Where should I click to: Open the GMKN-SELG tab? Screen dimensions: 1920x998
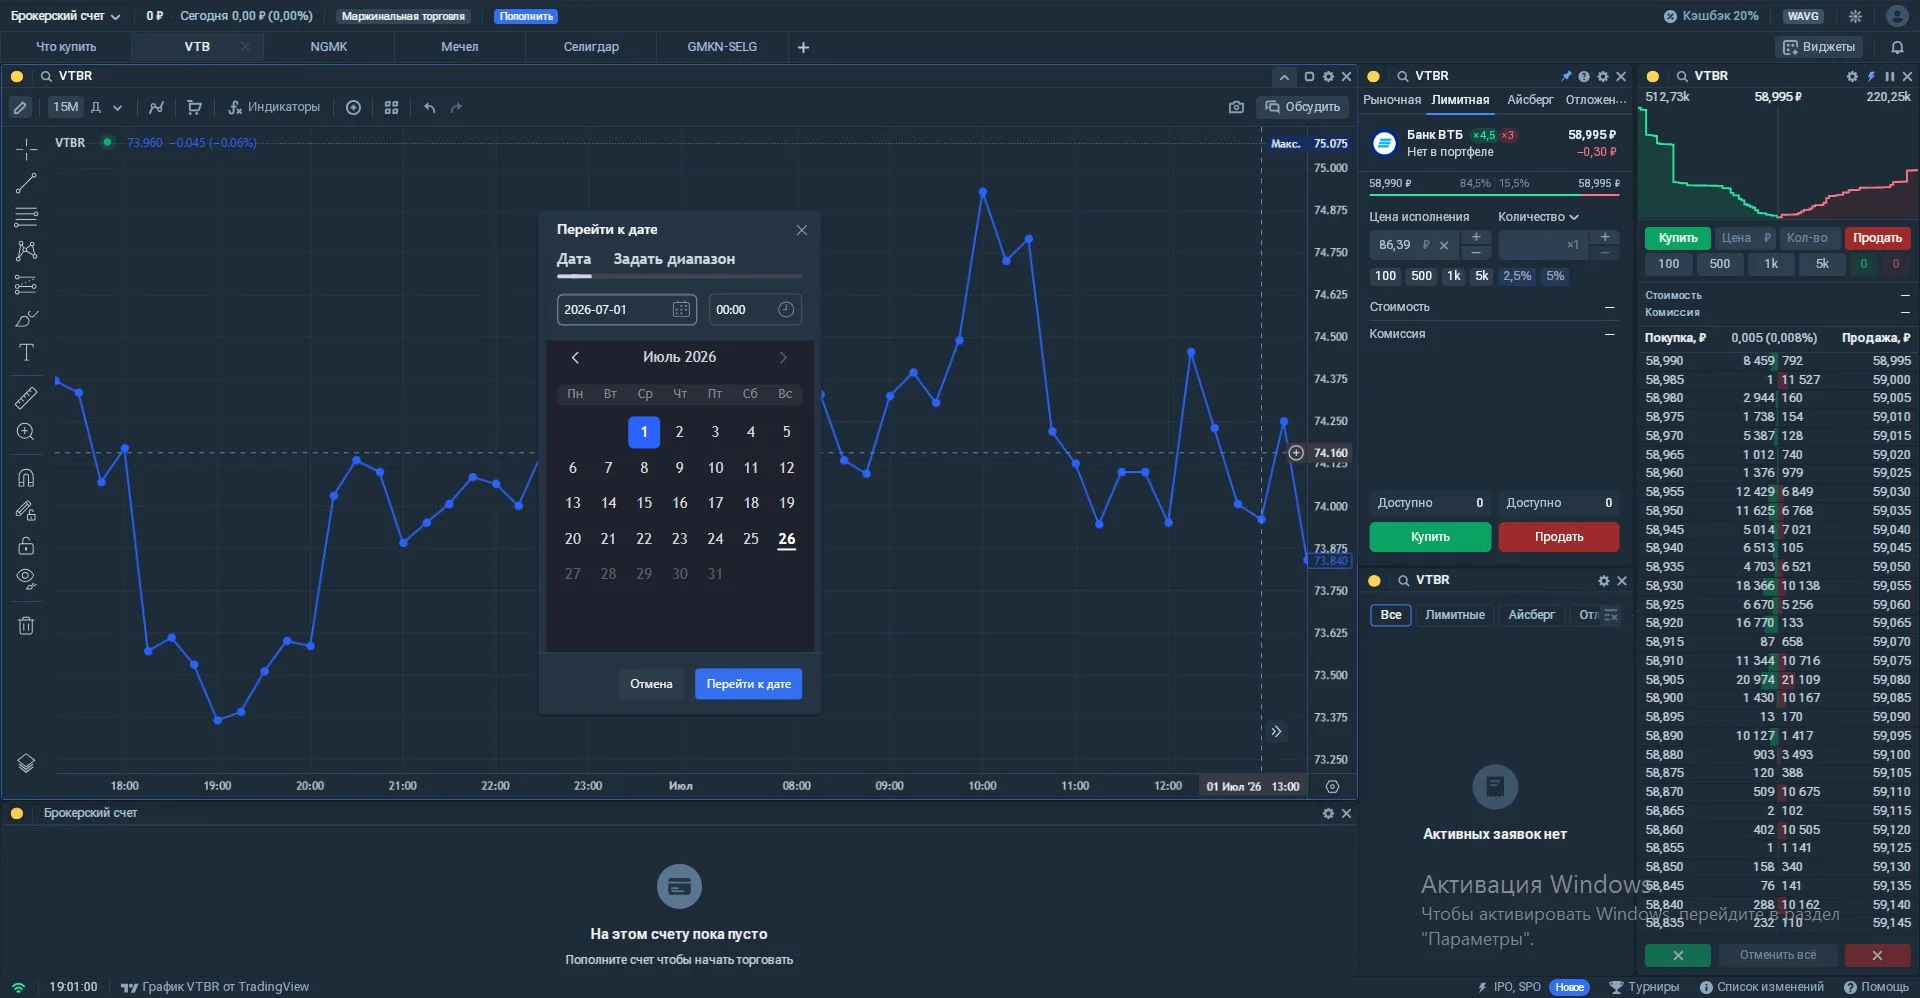722,47
